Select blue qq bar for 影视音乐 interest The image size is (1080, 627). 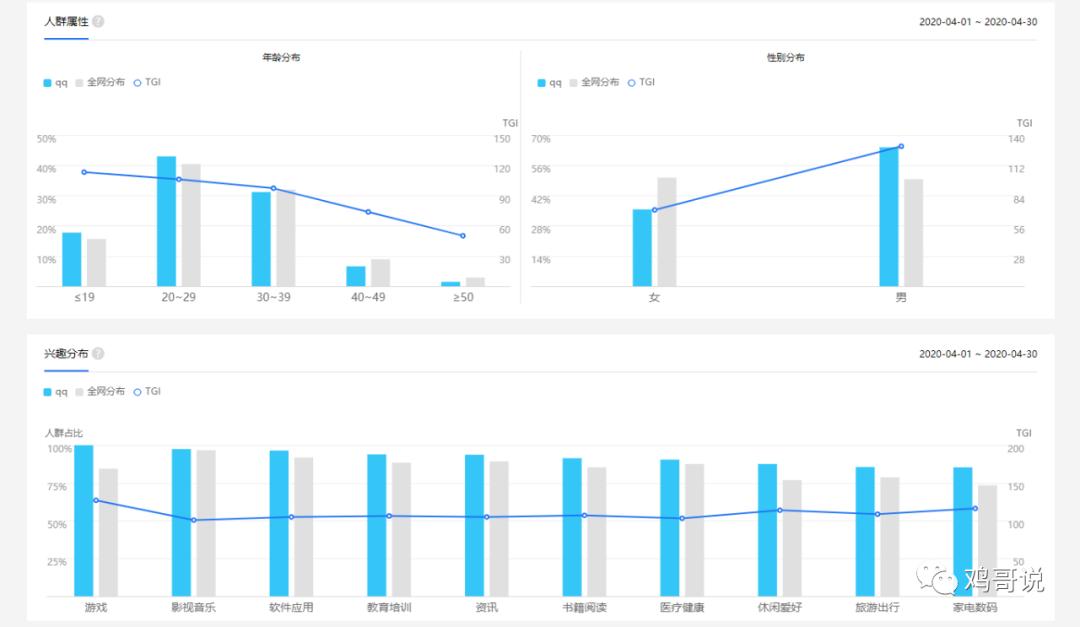(181, 523)
